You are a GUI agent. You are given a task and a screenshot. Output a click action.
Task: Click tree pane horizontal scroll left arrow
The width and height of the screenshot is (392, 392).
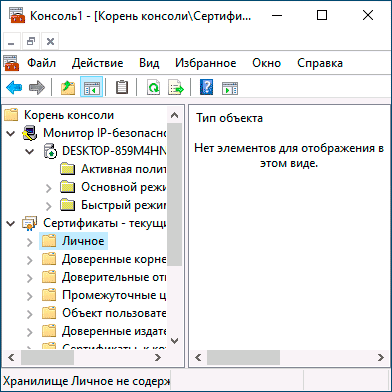[11, 358]
